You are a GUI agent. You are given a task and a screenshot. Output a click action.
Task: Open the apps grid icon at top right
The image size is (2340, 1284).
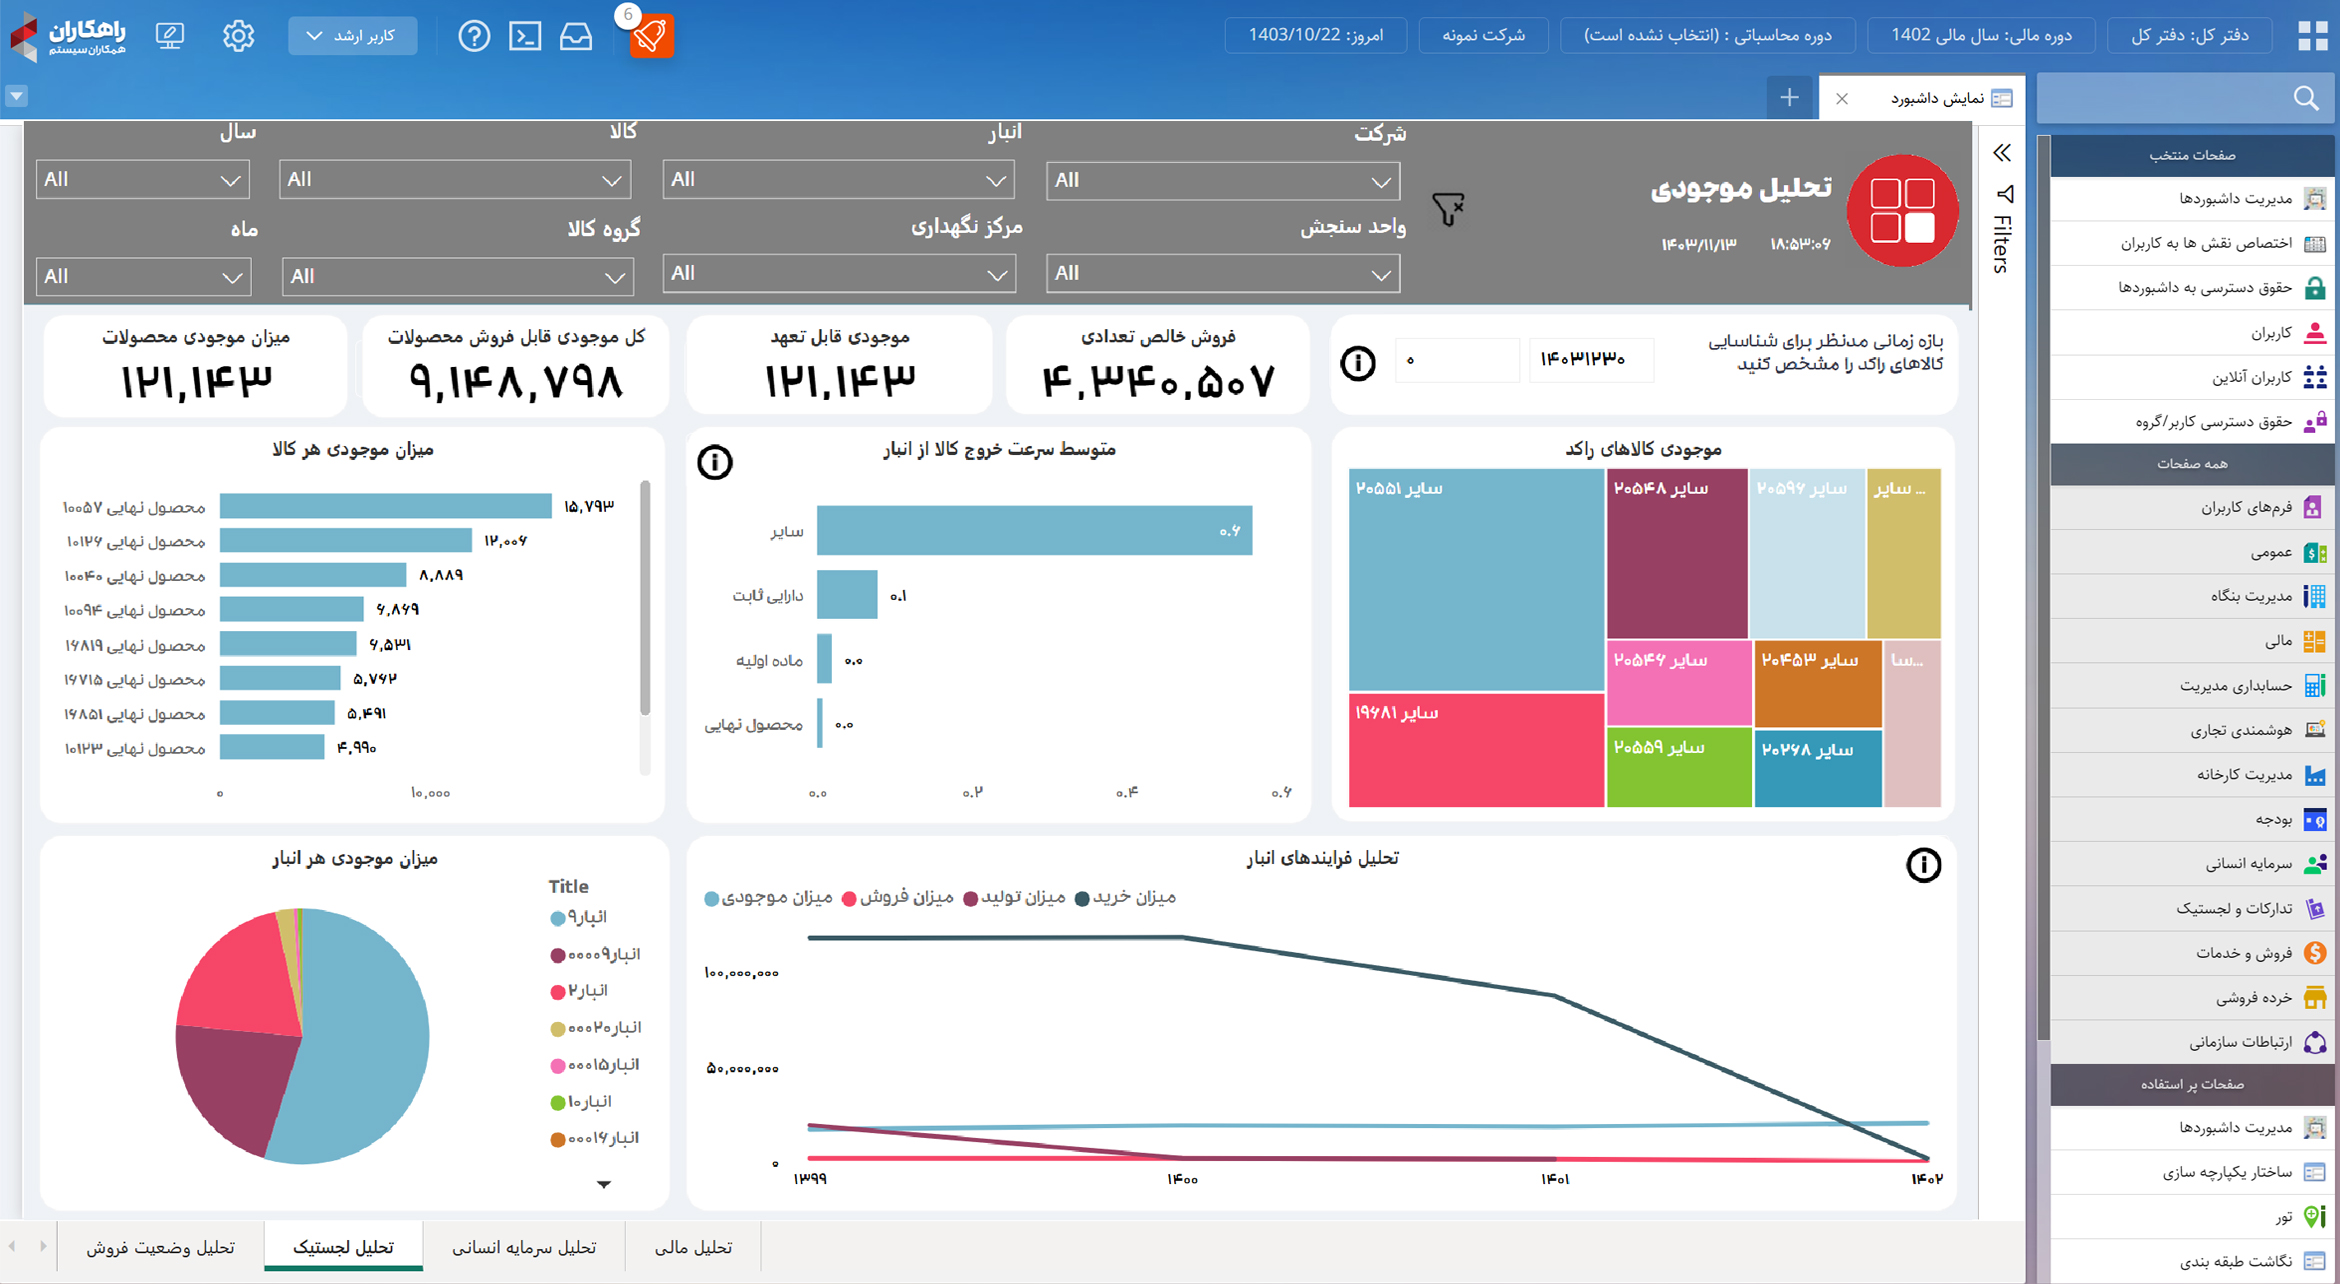(x=2313, y=36)
